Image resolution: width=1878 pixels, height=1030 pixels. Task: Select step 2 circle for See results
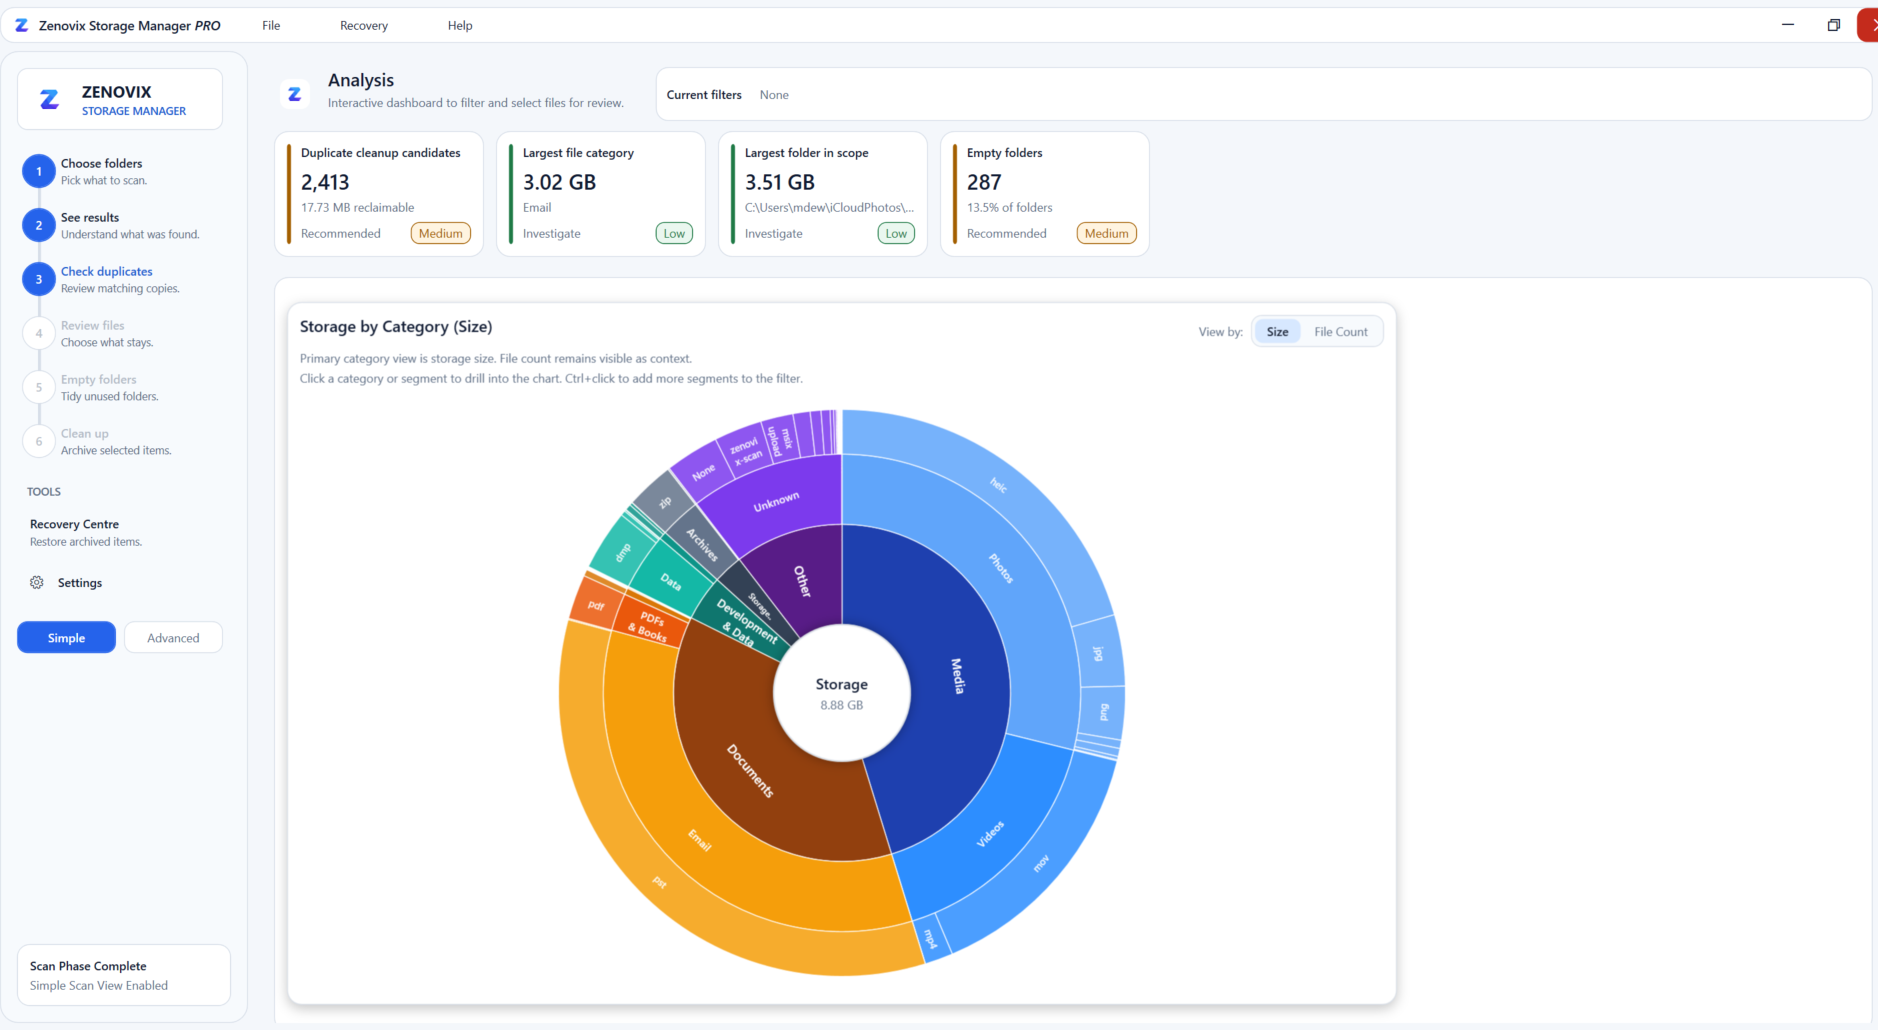coord(39,225)
